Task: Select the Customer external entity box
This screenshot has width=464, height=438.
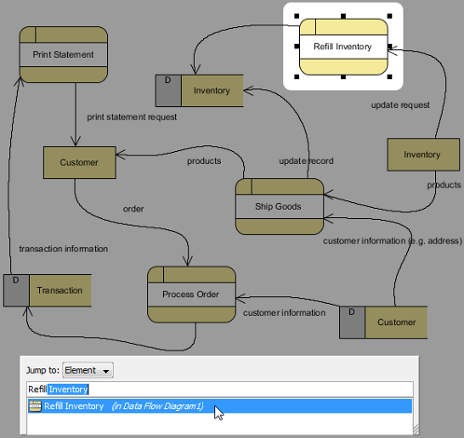Action: [x=79, y=162]
